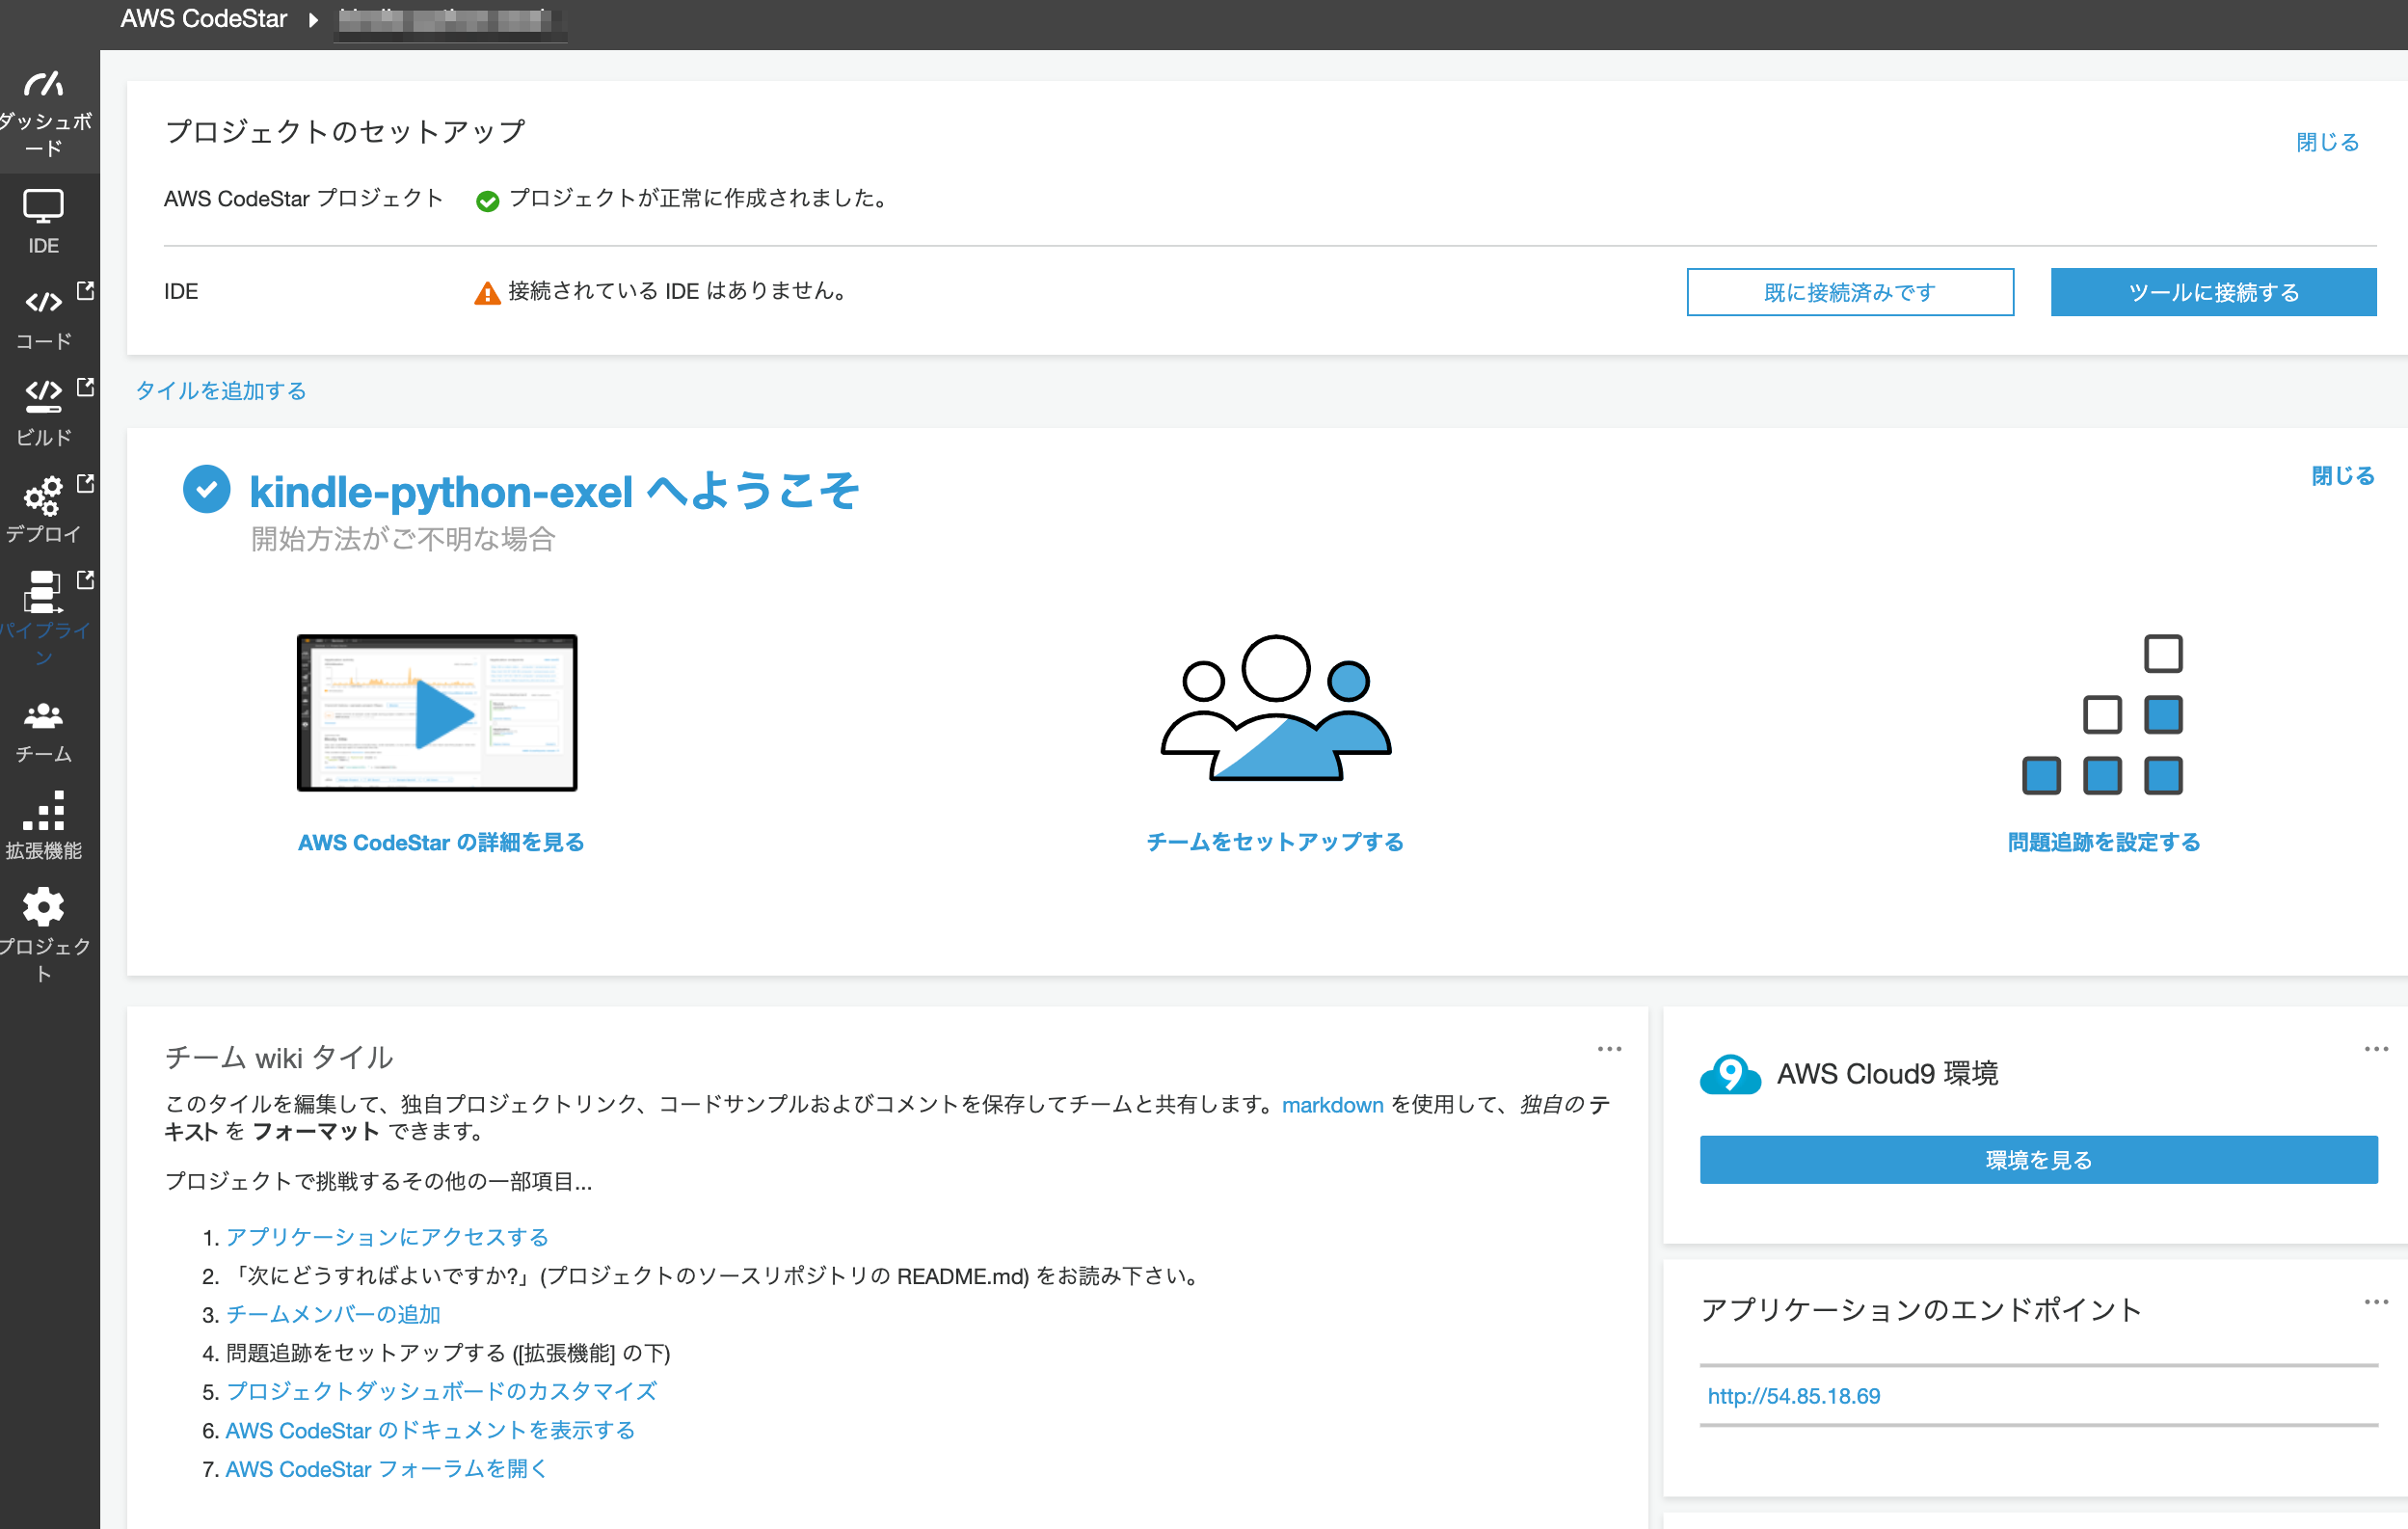
Task: Open the チーム wiki タイル options menu
Action: click(1609, 1049)
